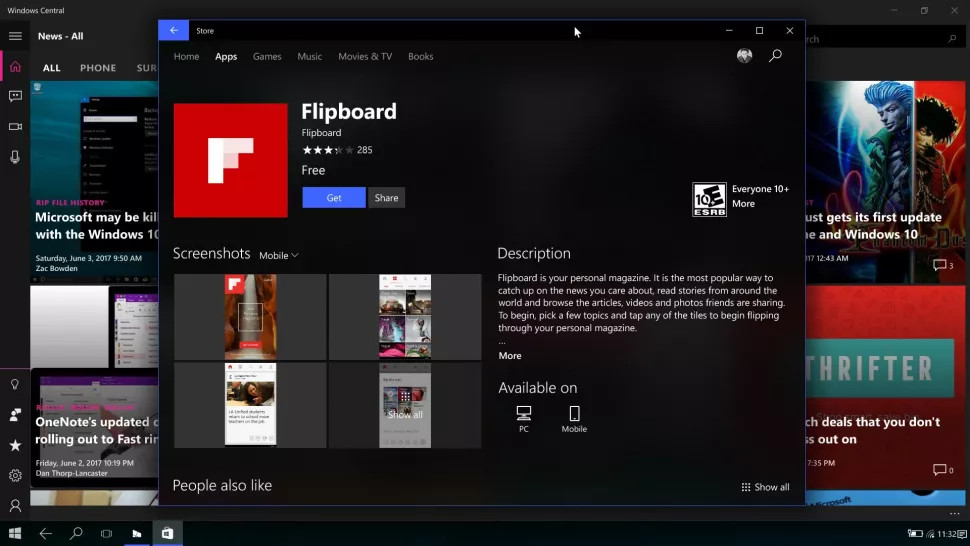Open Task View on the taskbar
Image resolution: width=970 pixels, height=546 pixels.
[106, 533]
